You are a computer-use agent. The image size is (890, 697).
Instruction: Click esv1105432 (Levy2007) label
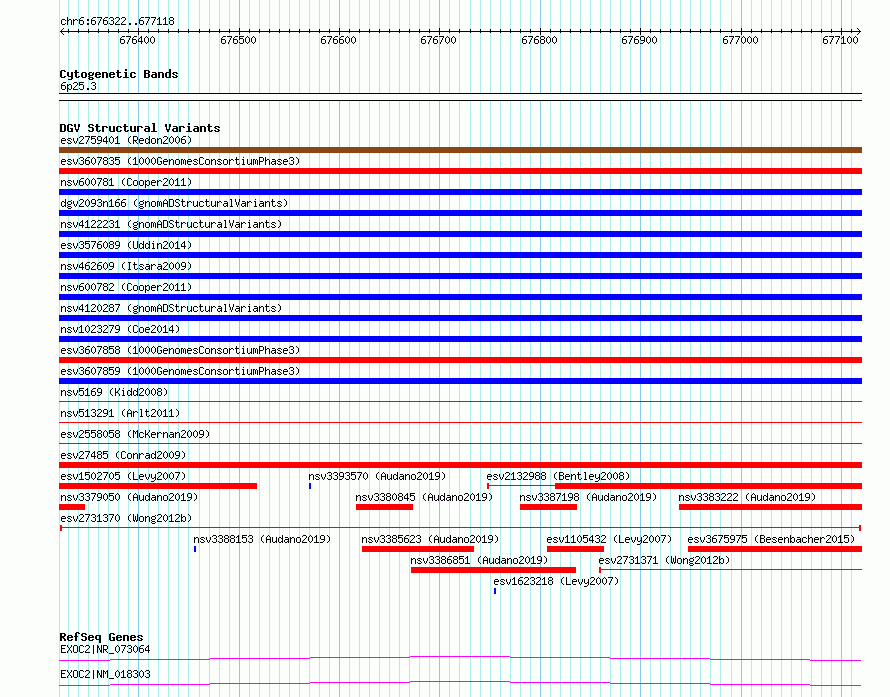click(x=609, y=539)
